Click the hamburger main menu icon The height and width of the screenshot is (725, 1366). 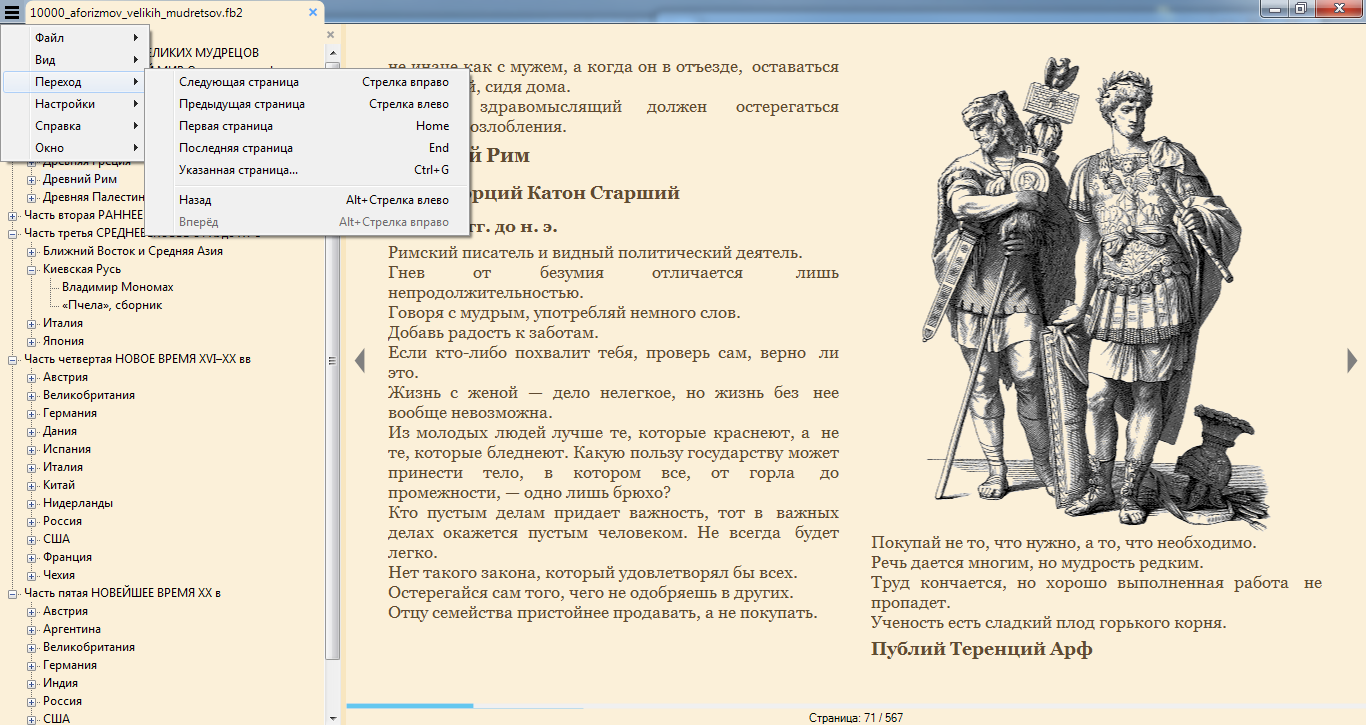click(11, 13)
